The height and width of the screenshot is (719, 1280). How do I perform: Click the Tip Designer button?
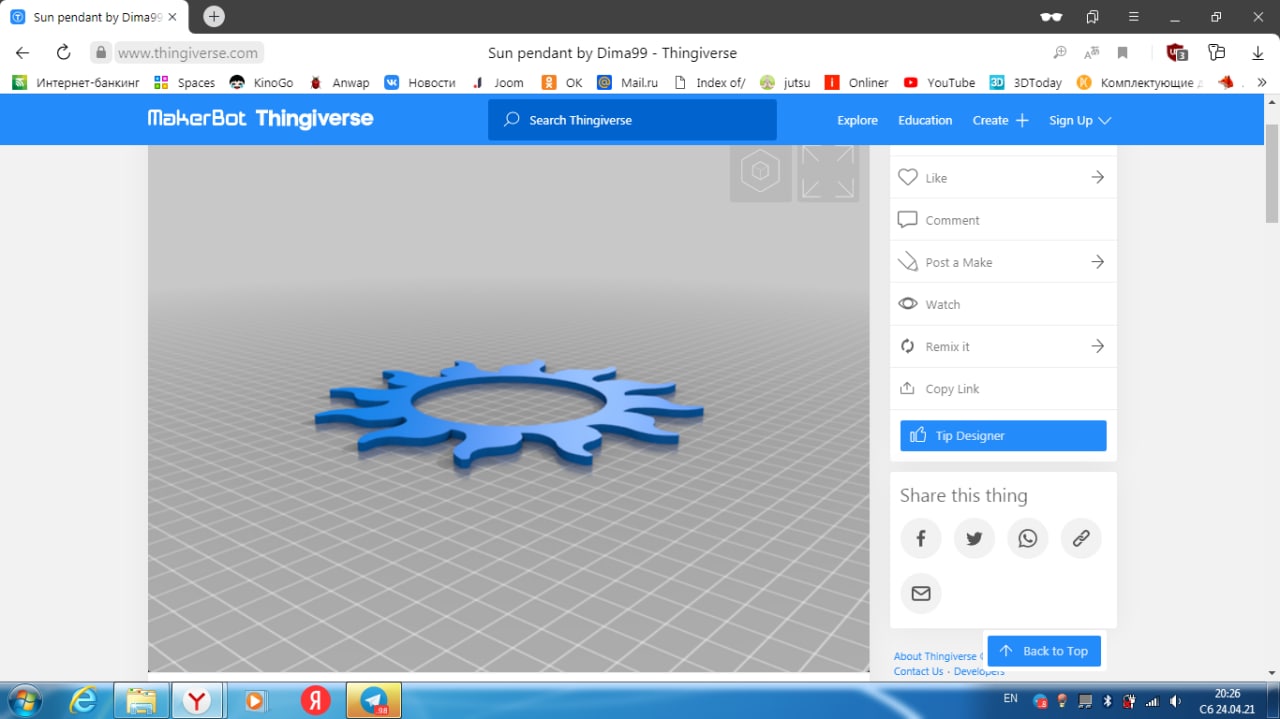pyautogui.click(x=1003, y=436)
